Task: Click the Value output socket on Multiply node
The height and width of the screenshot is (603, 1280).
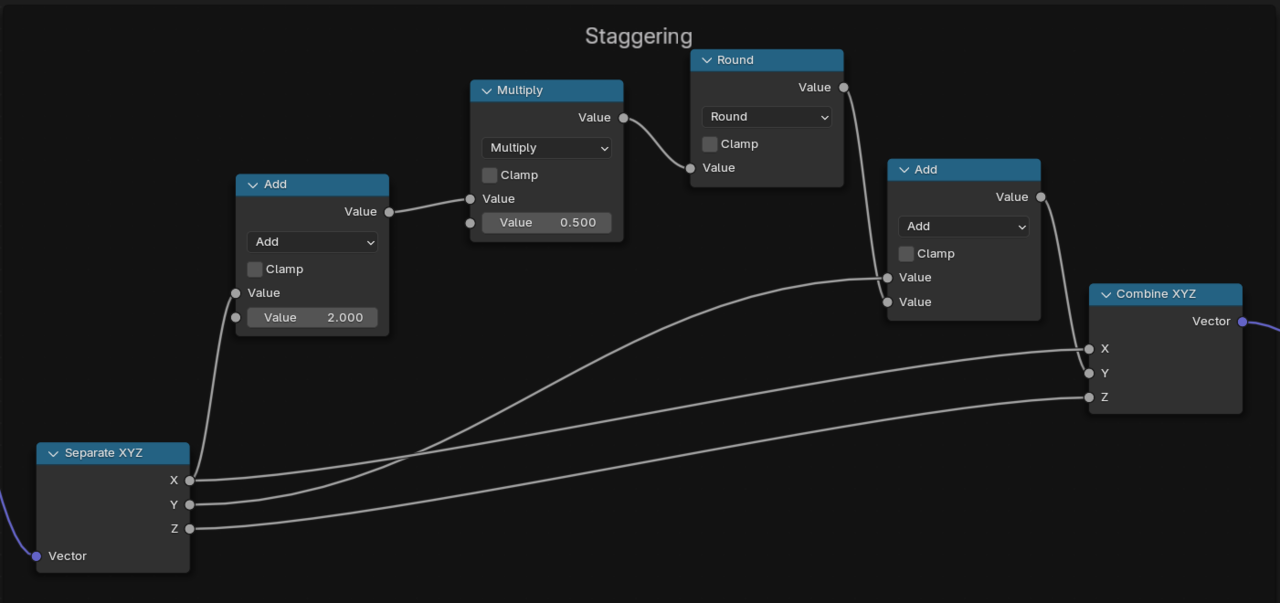Action: point(623,118)
